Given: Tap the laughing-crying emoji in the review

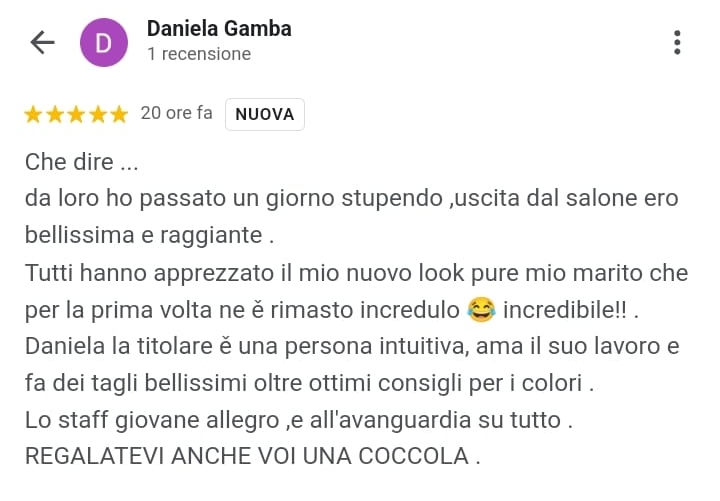Looking at the screenshot, I should pyautogui.click(x=481, y=310).
